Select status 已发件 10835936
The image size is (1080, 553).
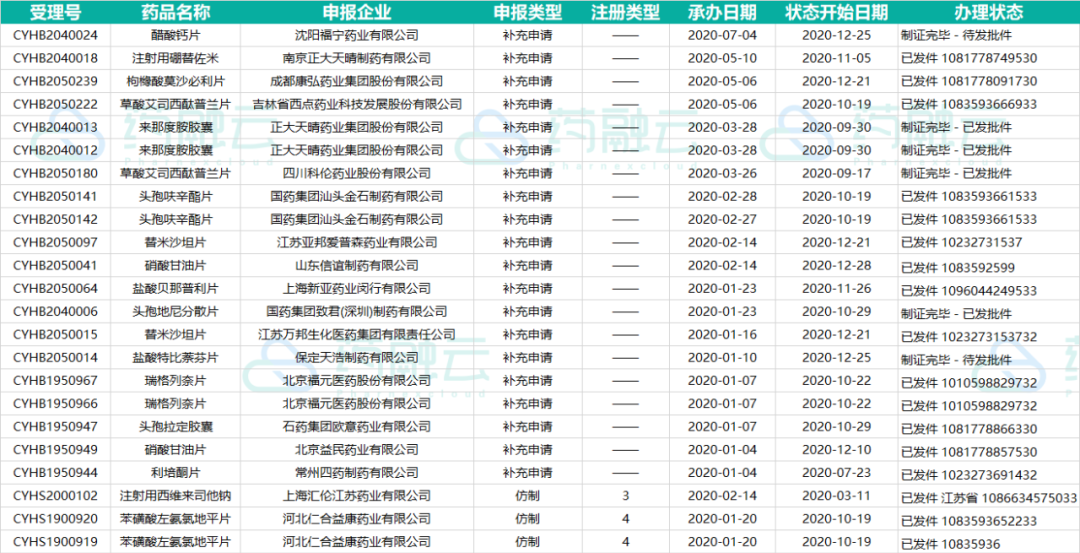[951, 544]
